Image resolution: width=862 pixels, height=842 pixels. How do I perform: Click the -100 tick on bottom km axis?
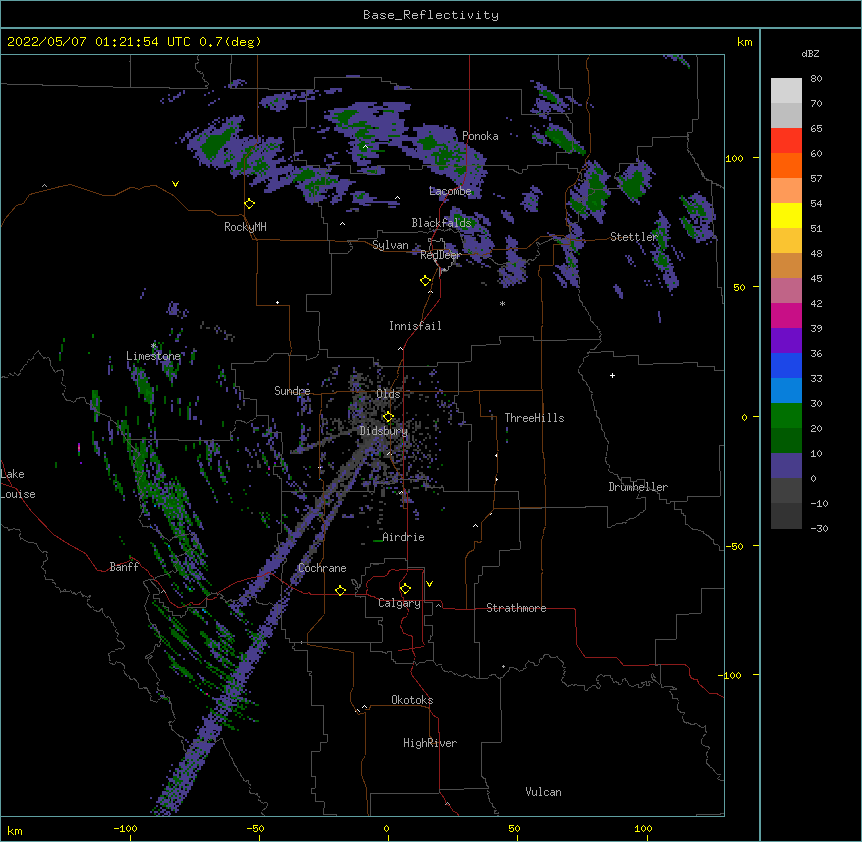point(125,829)
